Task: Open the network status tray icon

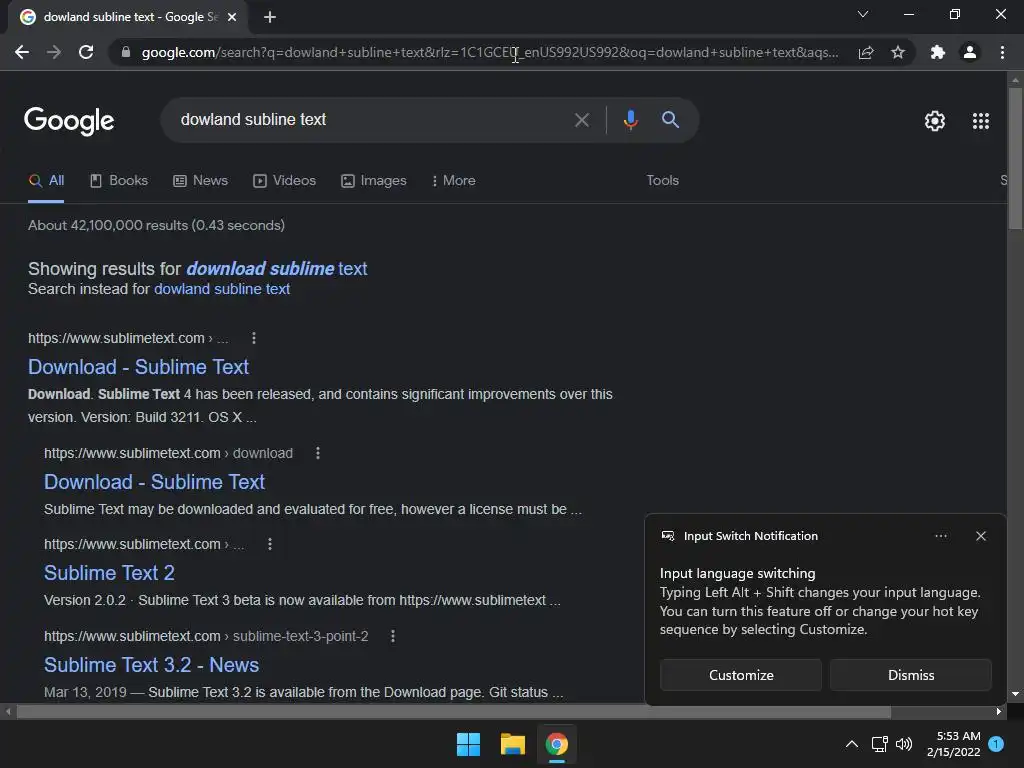Action: point(879,744)
